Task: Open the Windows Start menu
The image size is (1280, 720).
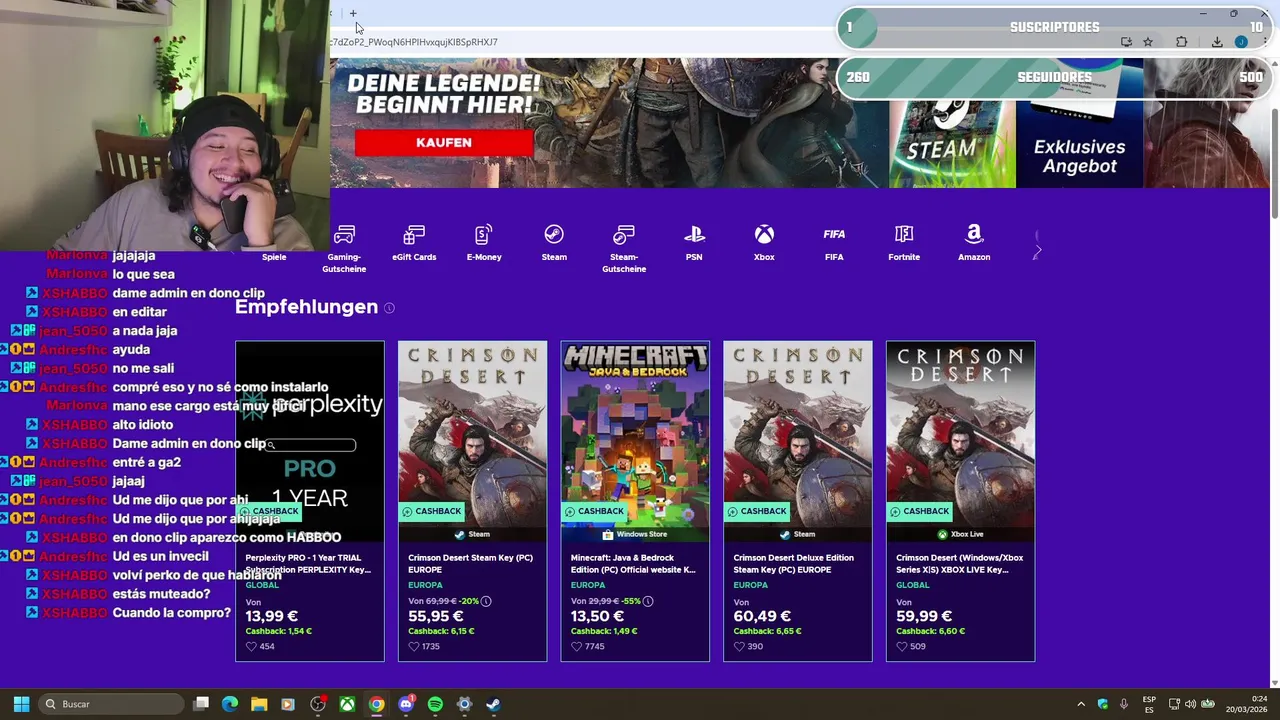Action: [21, 704]
